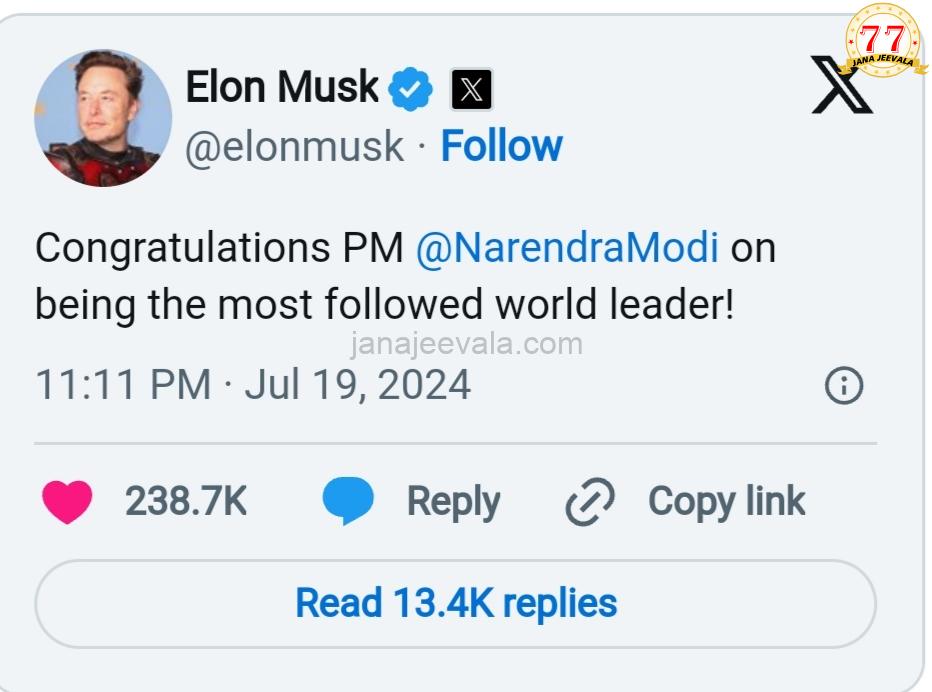Click the blue verified checkmark badge
The height and width of the screenshot is (692, 932).
[411, 90]
